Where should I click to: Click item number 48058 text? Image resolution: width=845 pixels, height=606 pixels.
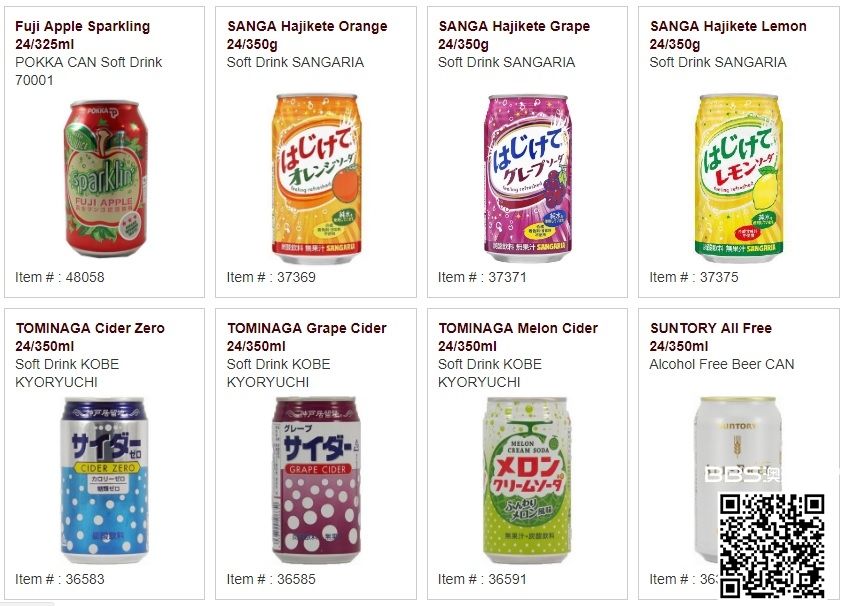pyautogui.click(x=60, y=277)
